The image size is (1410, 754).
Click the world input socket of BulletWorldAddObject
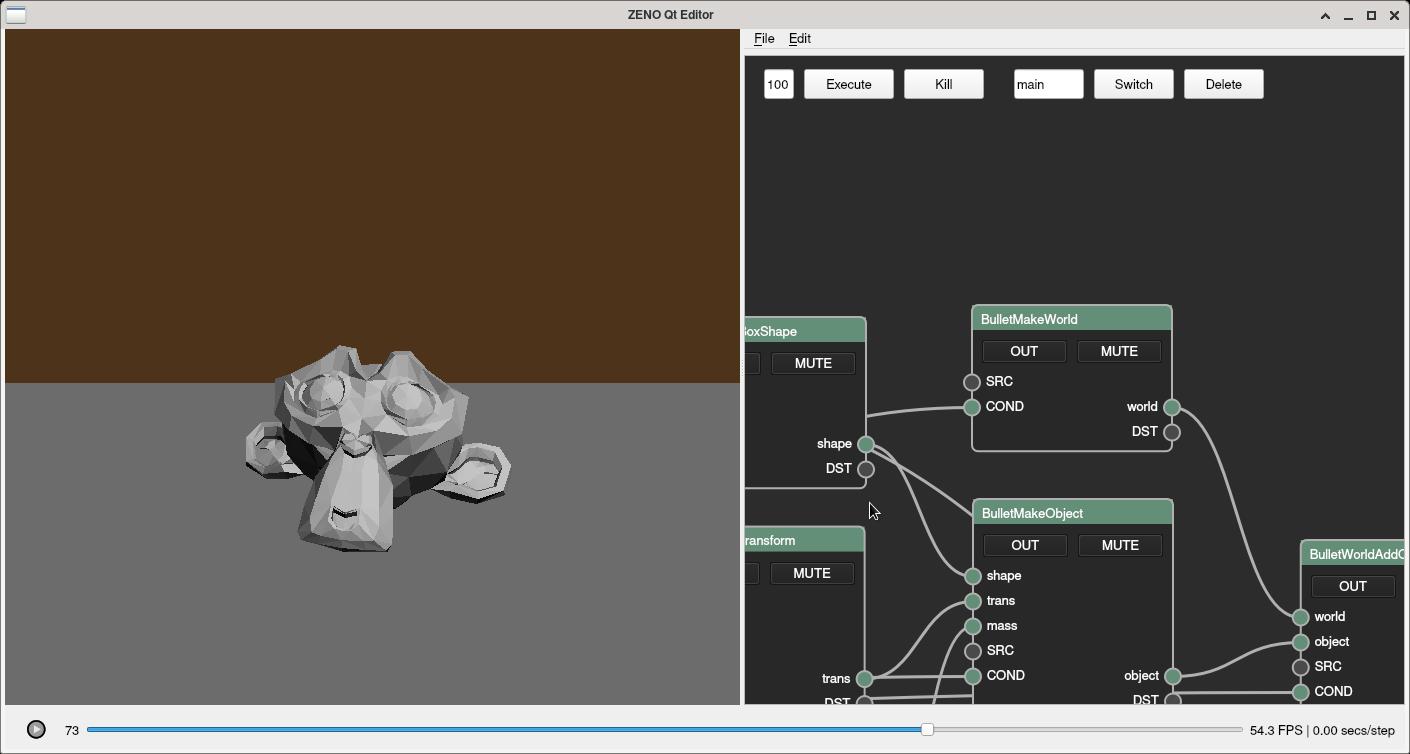tap(1301, 617)
